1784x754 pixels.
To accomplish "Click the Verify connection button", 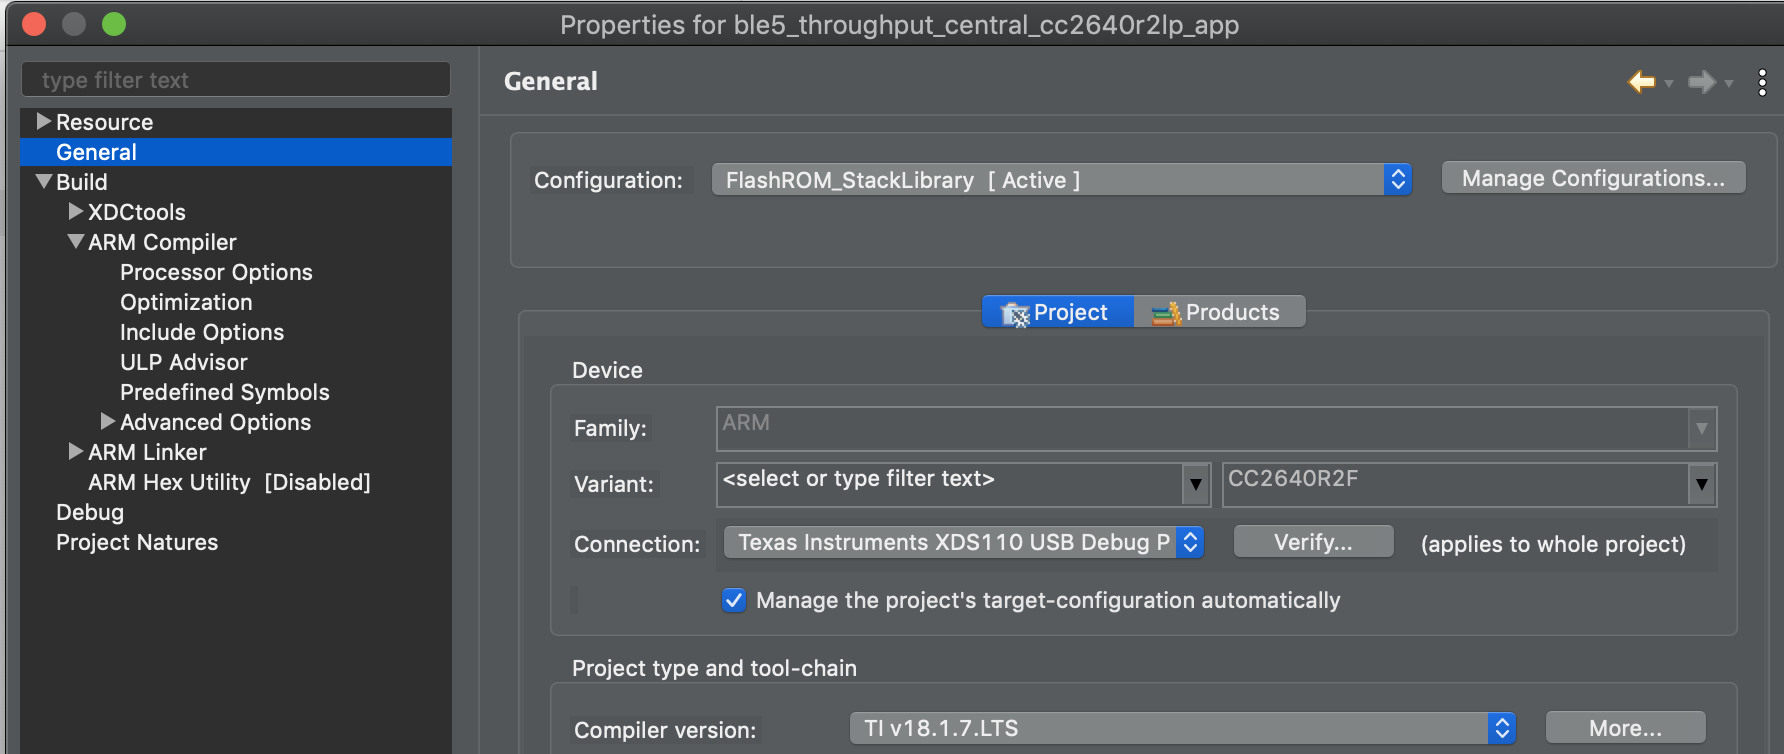I will coord(1313,542).
